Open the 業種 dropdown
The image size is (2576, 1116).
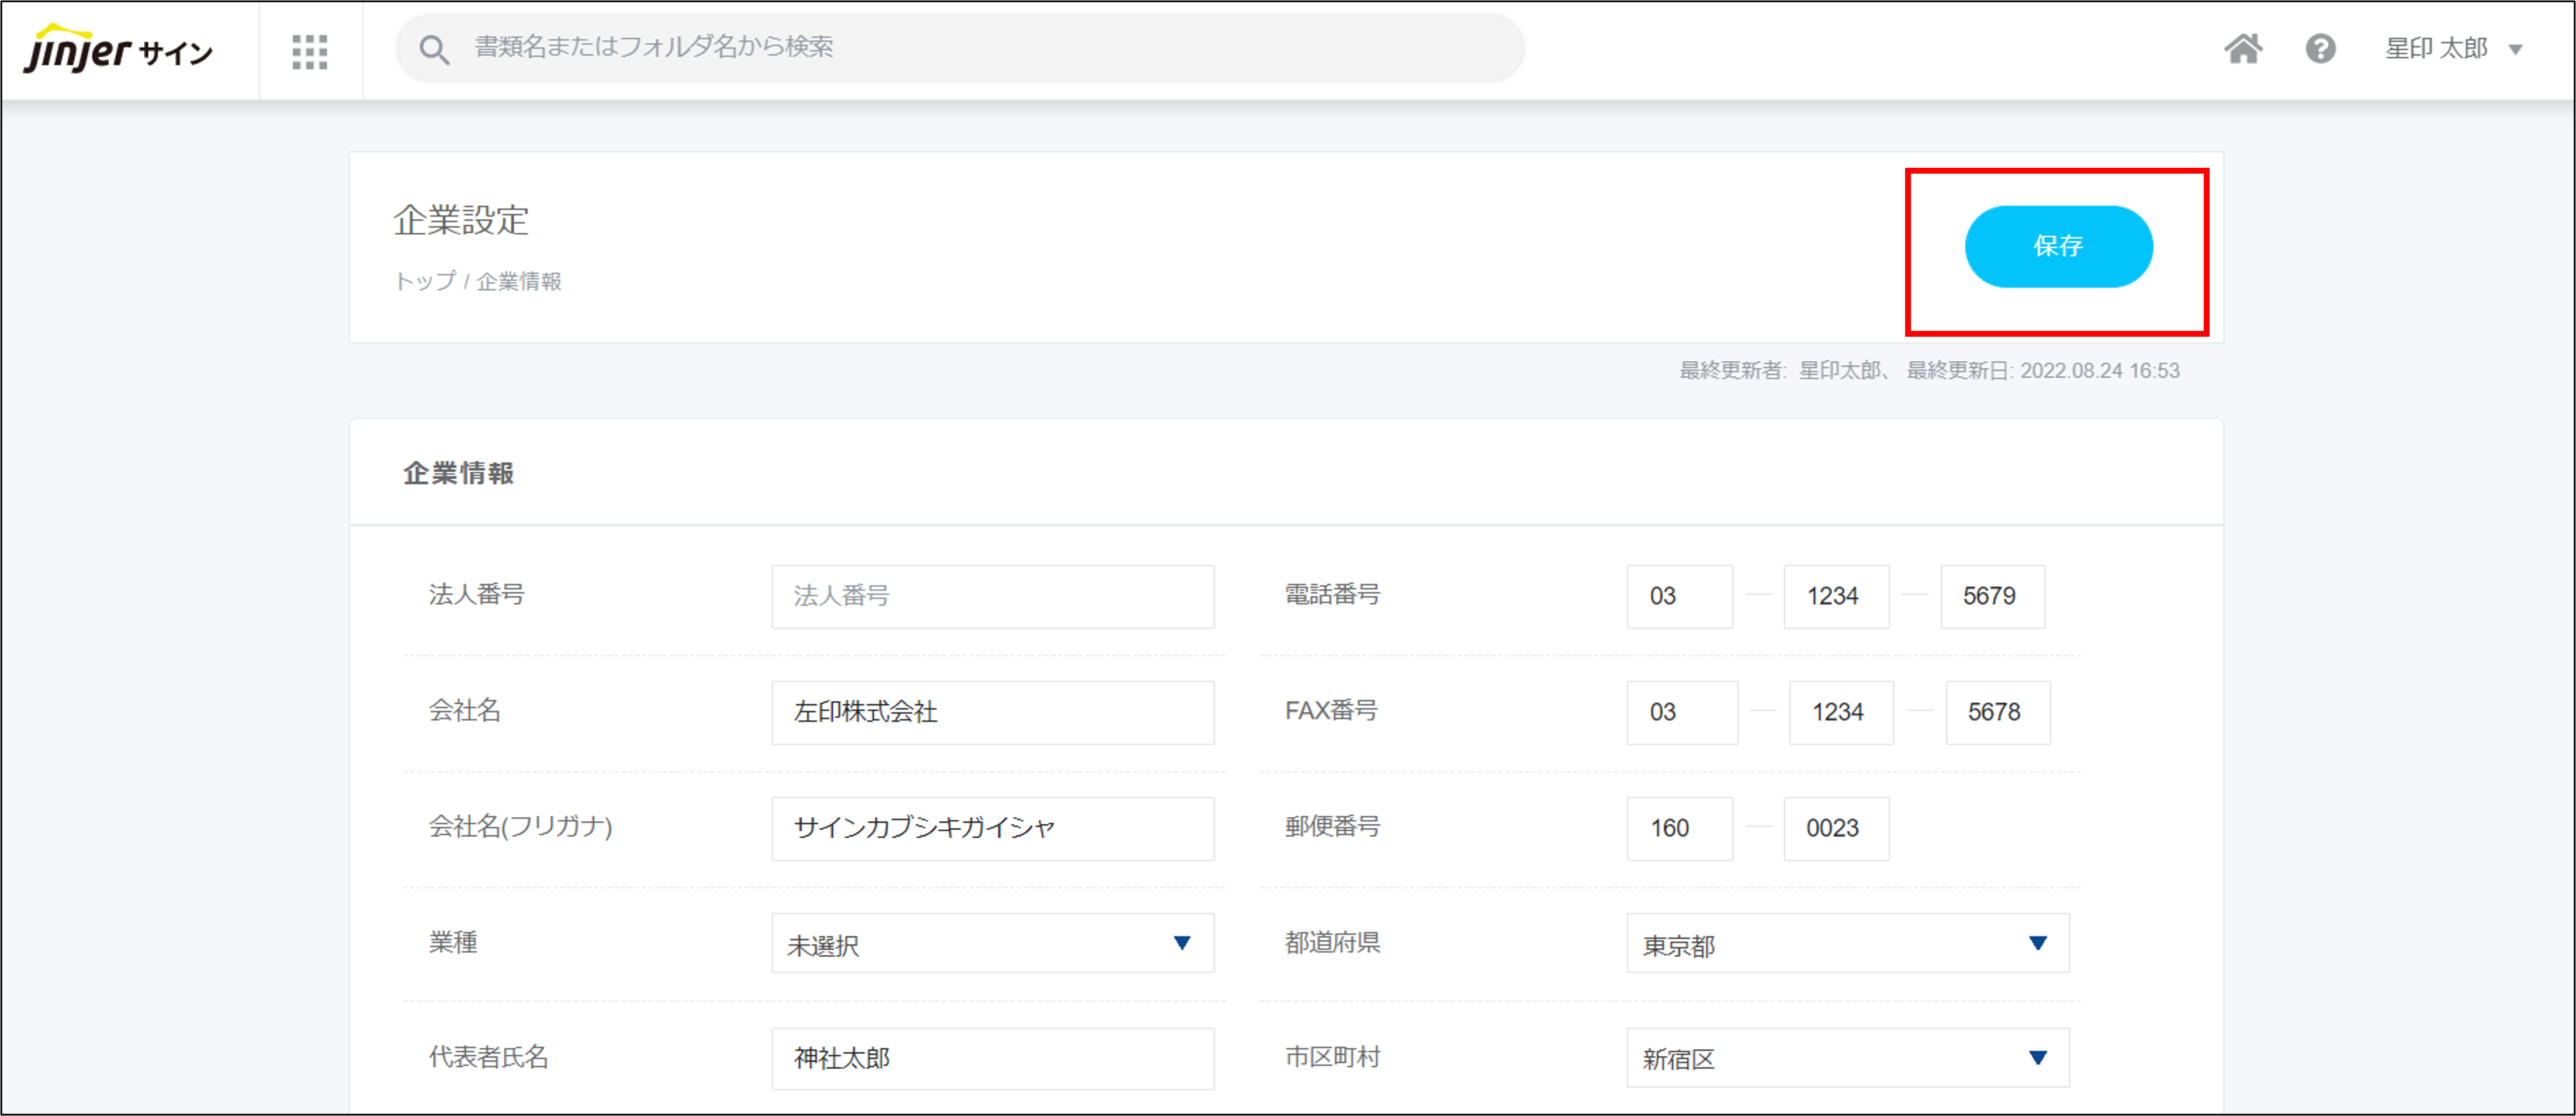(992, 943)
